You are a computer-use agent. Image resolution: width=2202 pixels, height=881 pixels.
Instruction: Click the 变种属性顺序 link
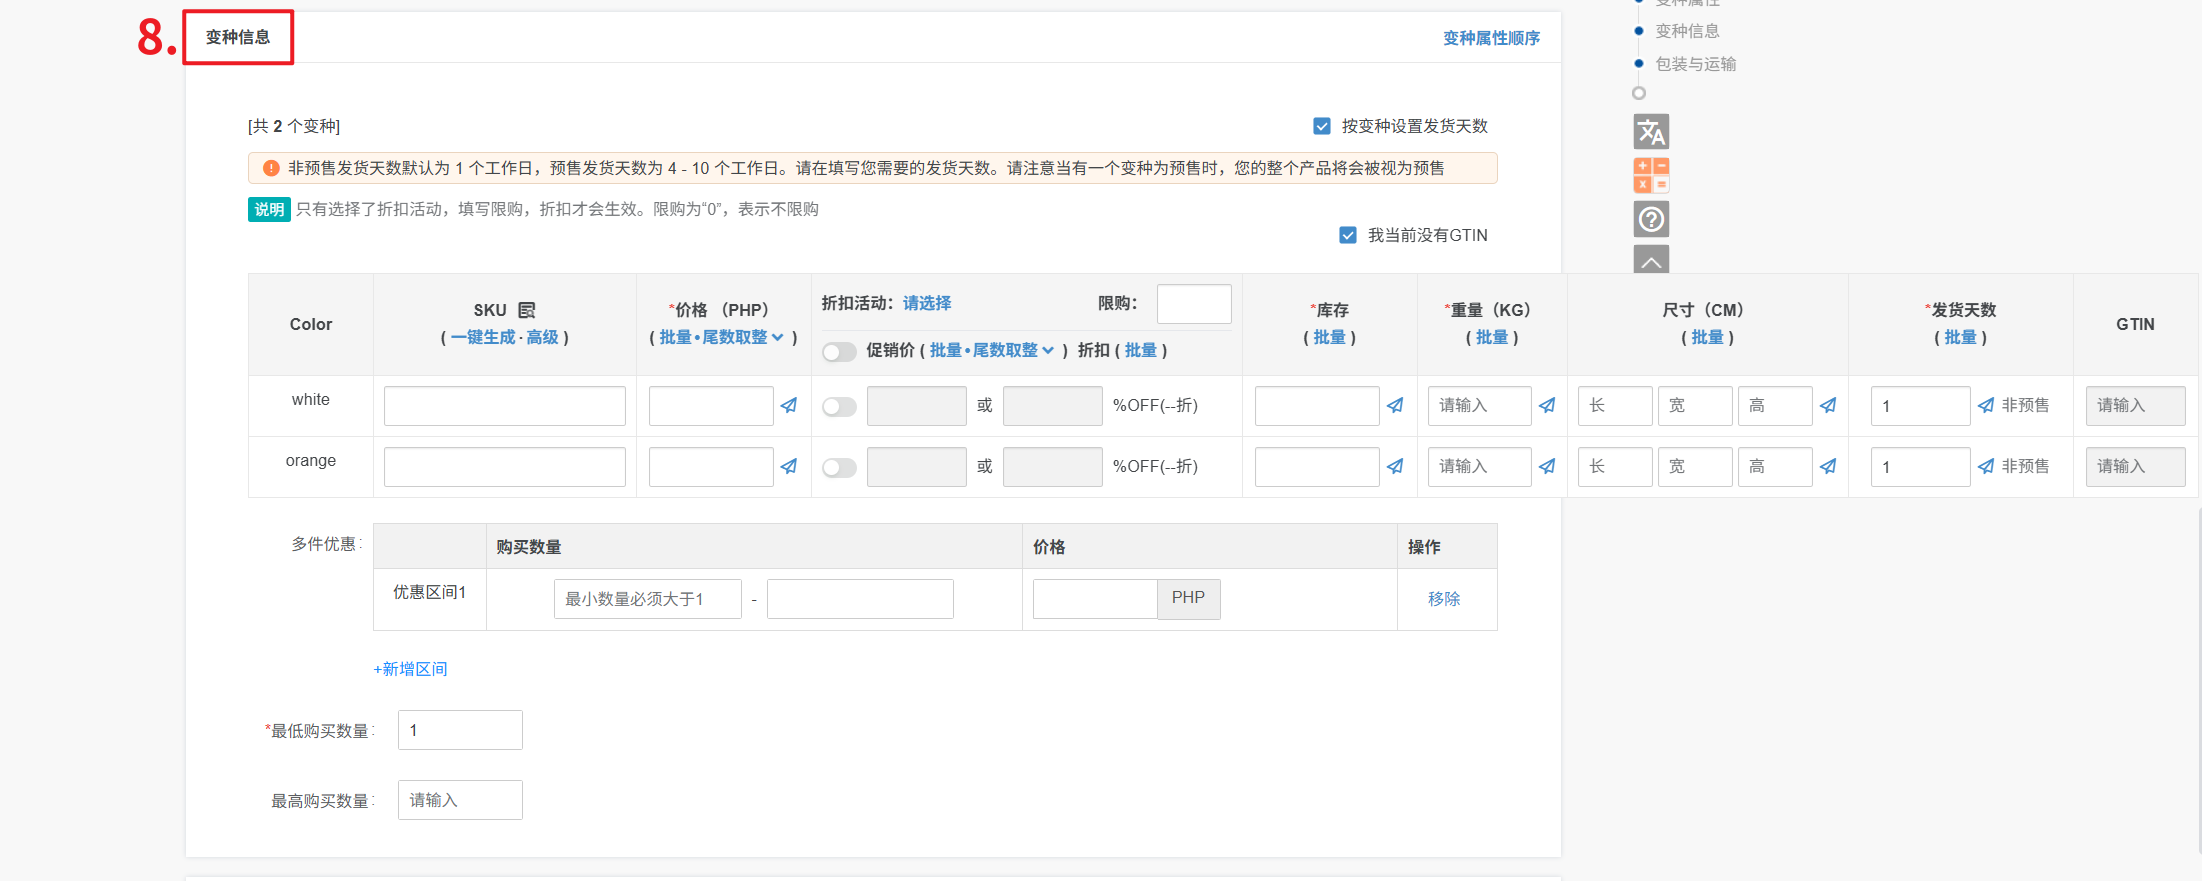(1491, 38)
